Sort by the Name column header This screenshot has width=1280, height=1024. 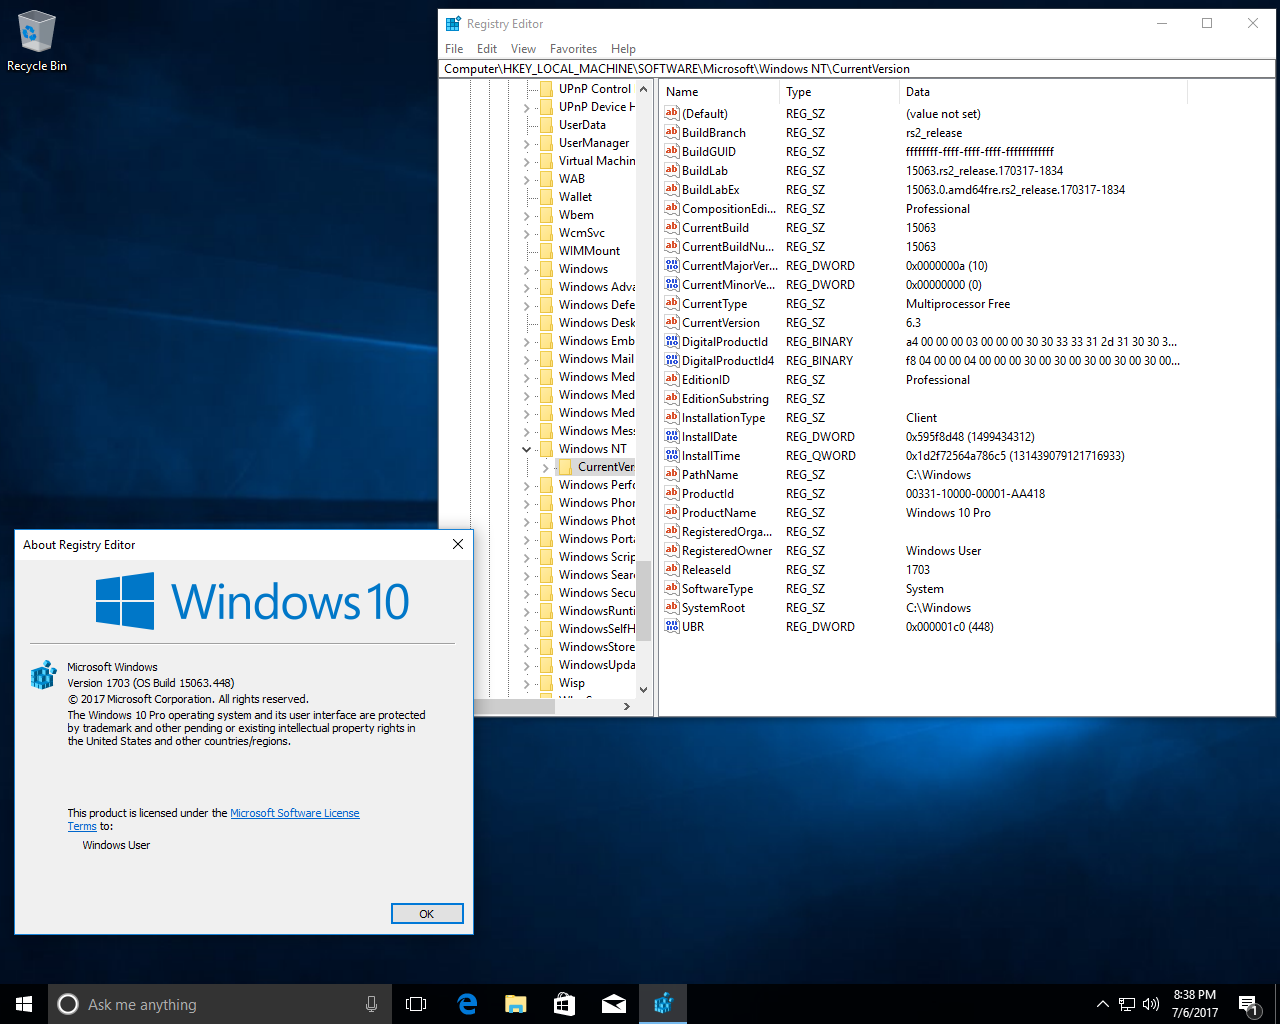(x=720, y=91)
